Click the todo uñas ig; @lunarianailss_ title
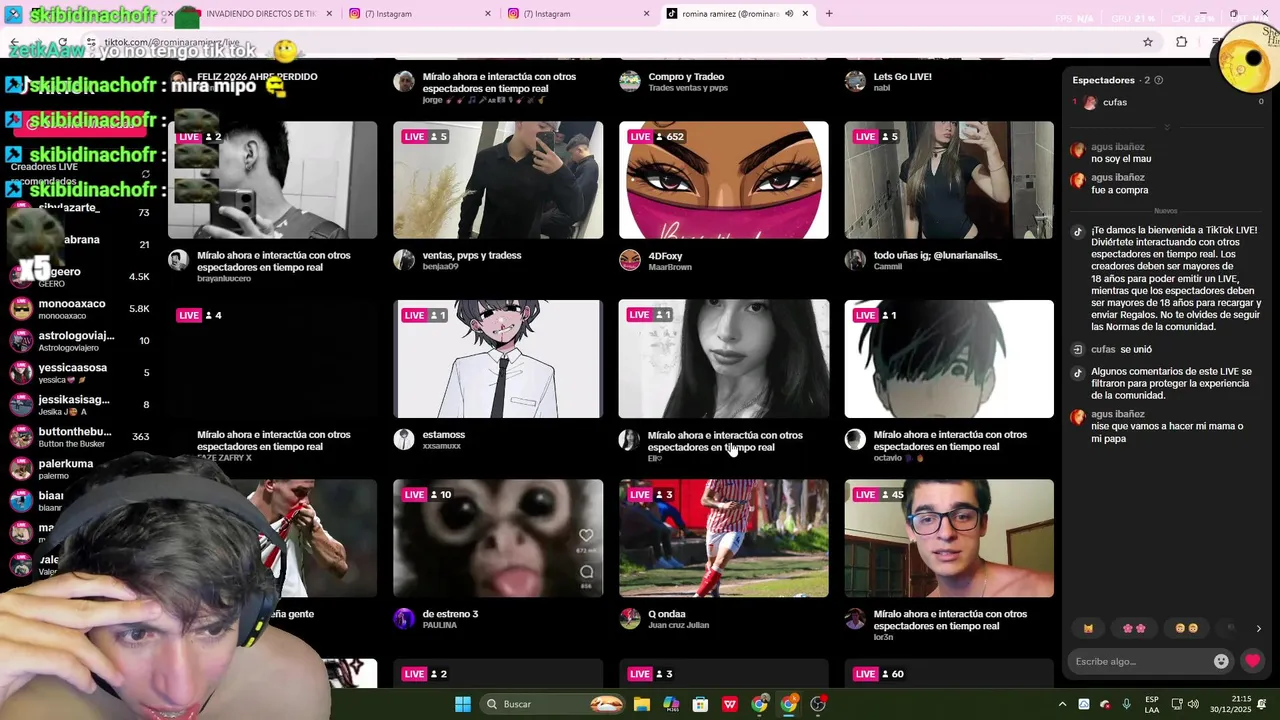The image size is (1280, 720). 937,255
